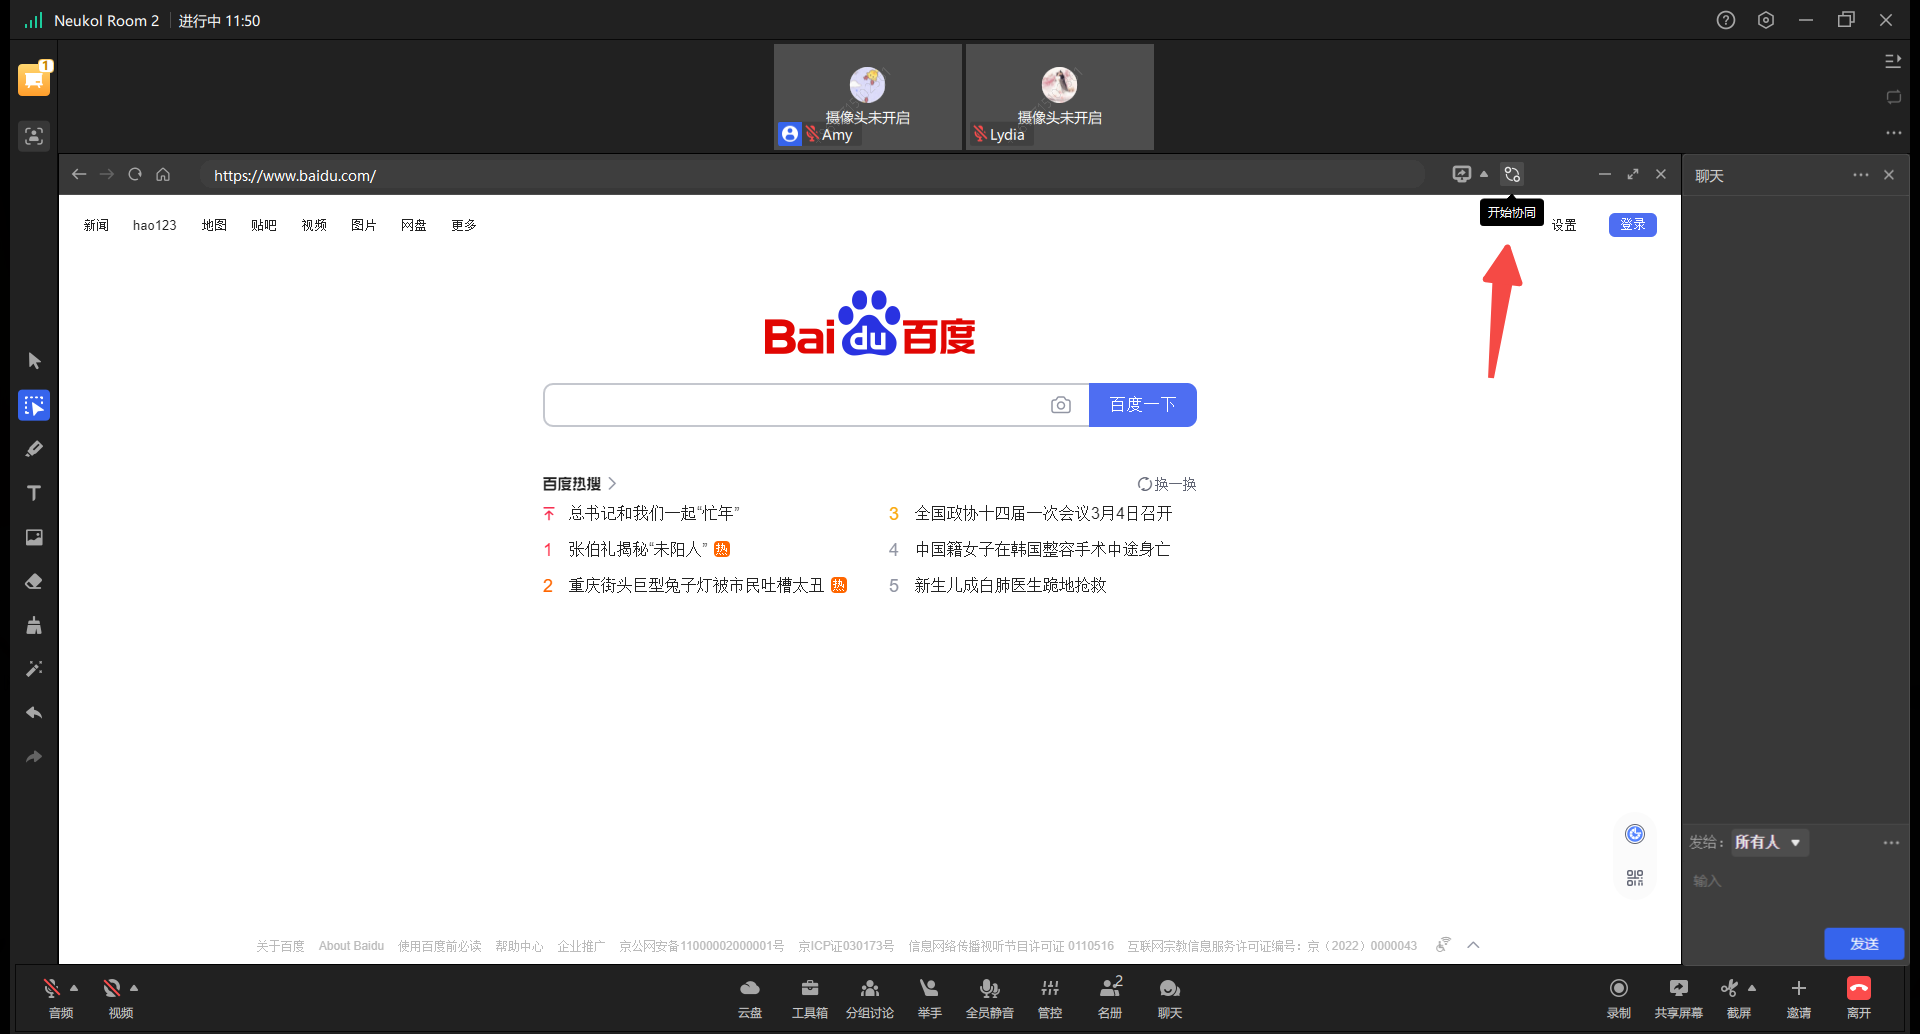Send chat message with 发送
This screenshot has width=1920, height=1034.
point(1864,944)
